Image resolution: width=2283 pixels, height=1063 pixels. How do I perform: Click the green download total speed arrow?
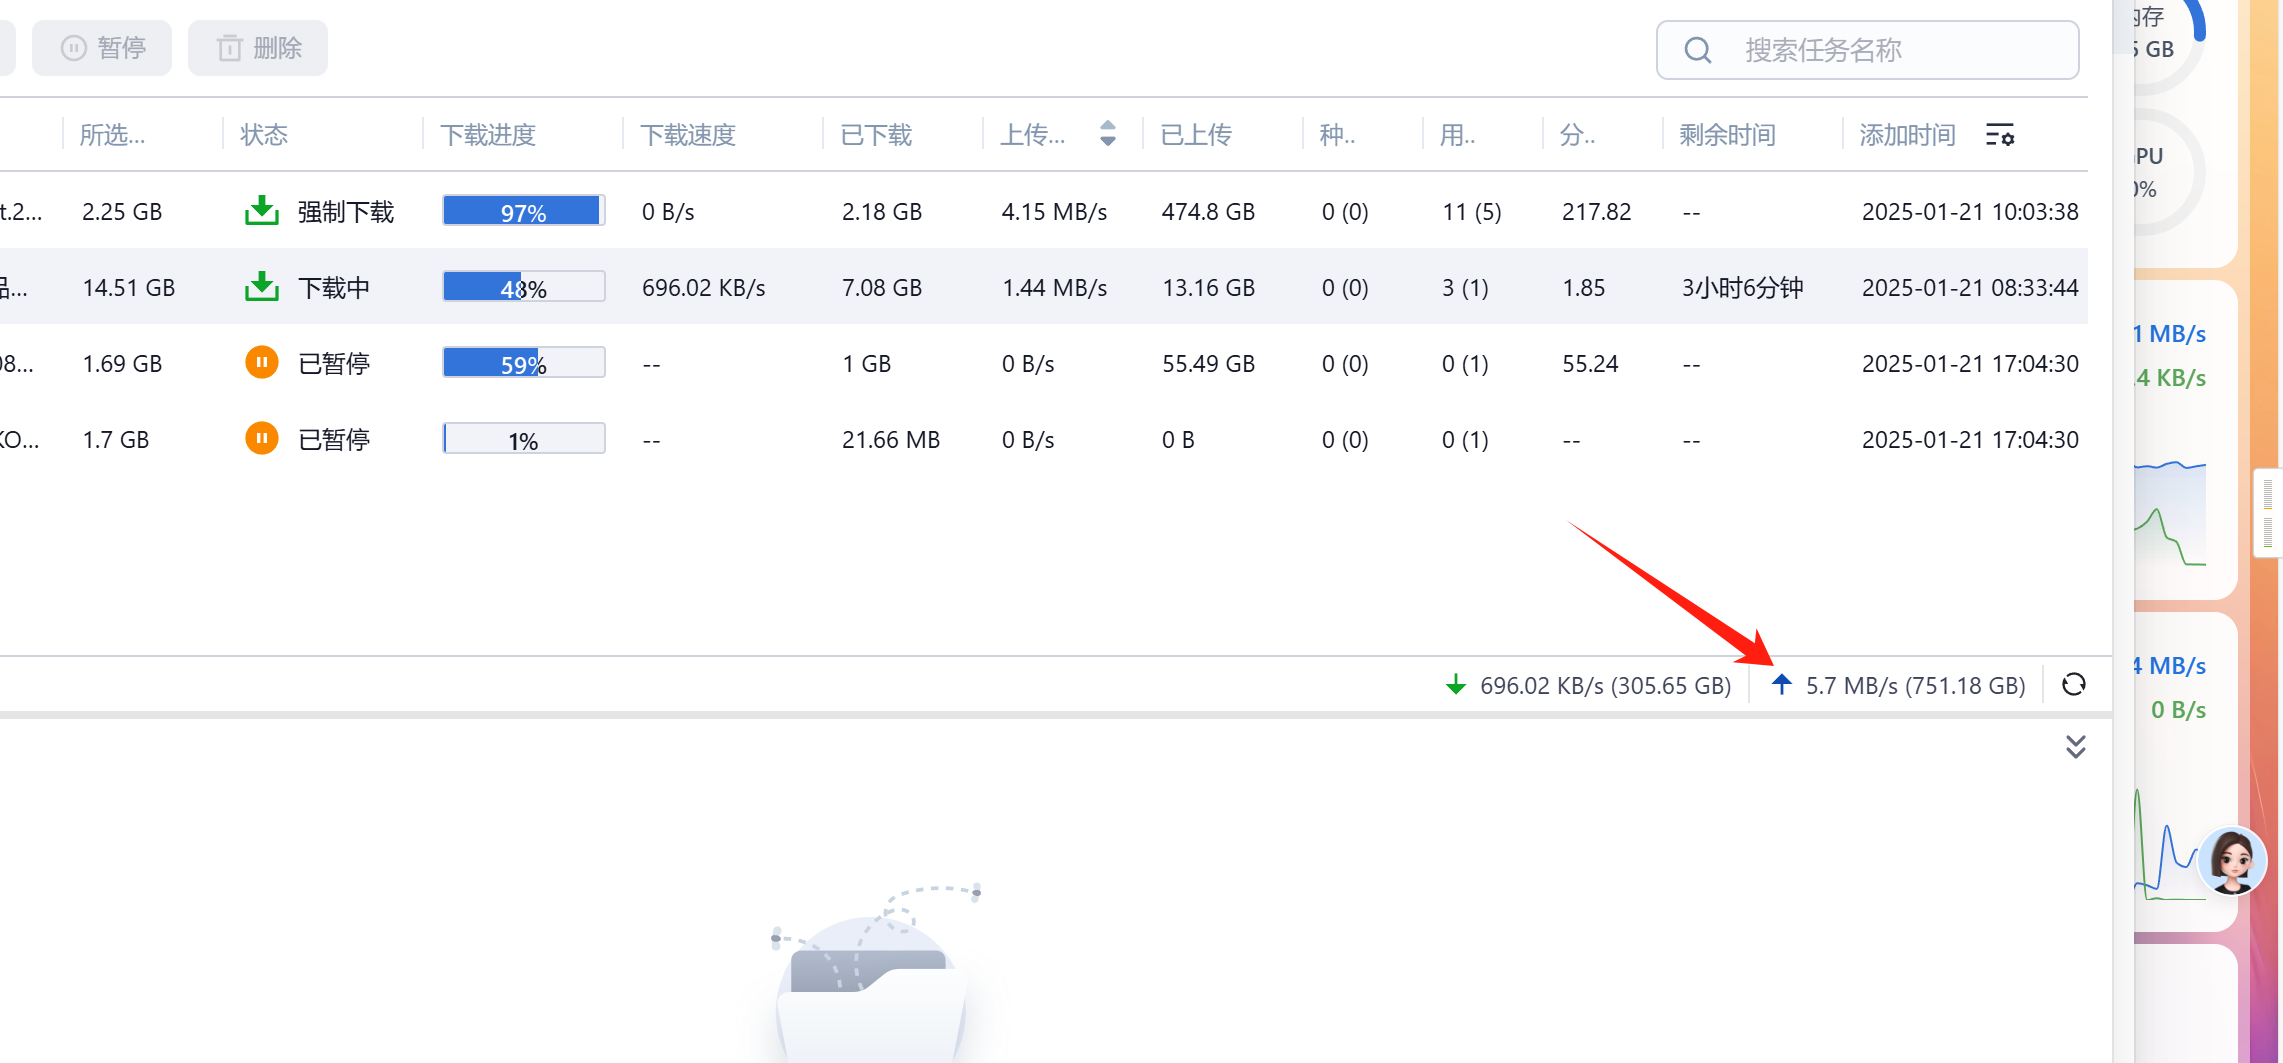pos(1456,685)
